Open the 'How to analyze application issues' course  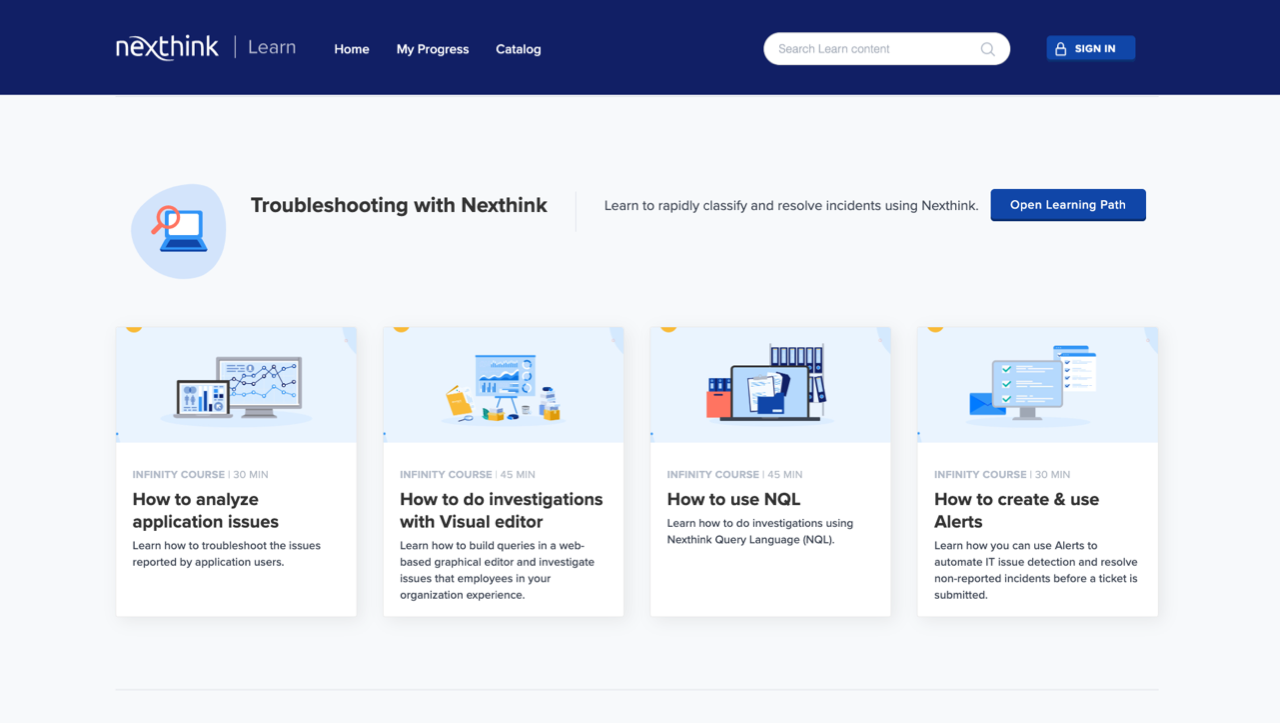point(205,510)
